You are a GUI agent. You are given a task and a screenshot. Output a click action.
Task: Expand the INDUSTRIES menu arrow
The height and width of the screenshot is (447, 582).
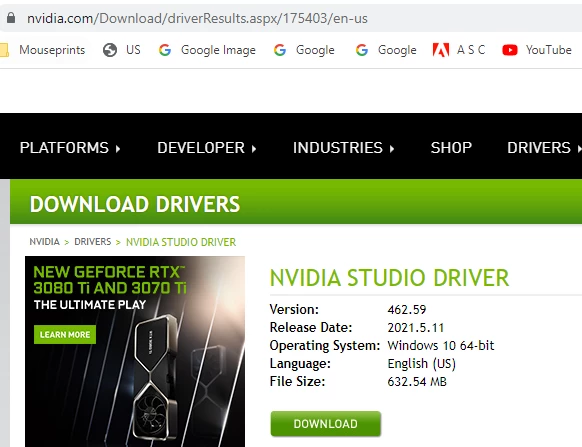click(x=392, y=149)
